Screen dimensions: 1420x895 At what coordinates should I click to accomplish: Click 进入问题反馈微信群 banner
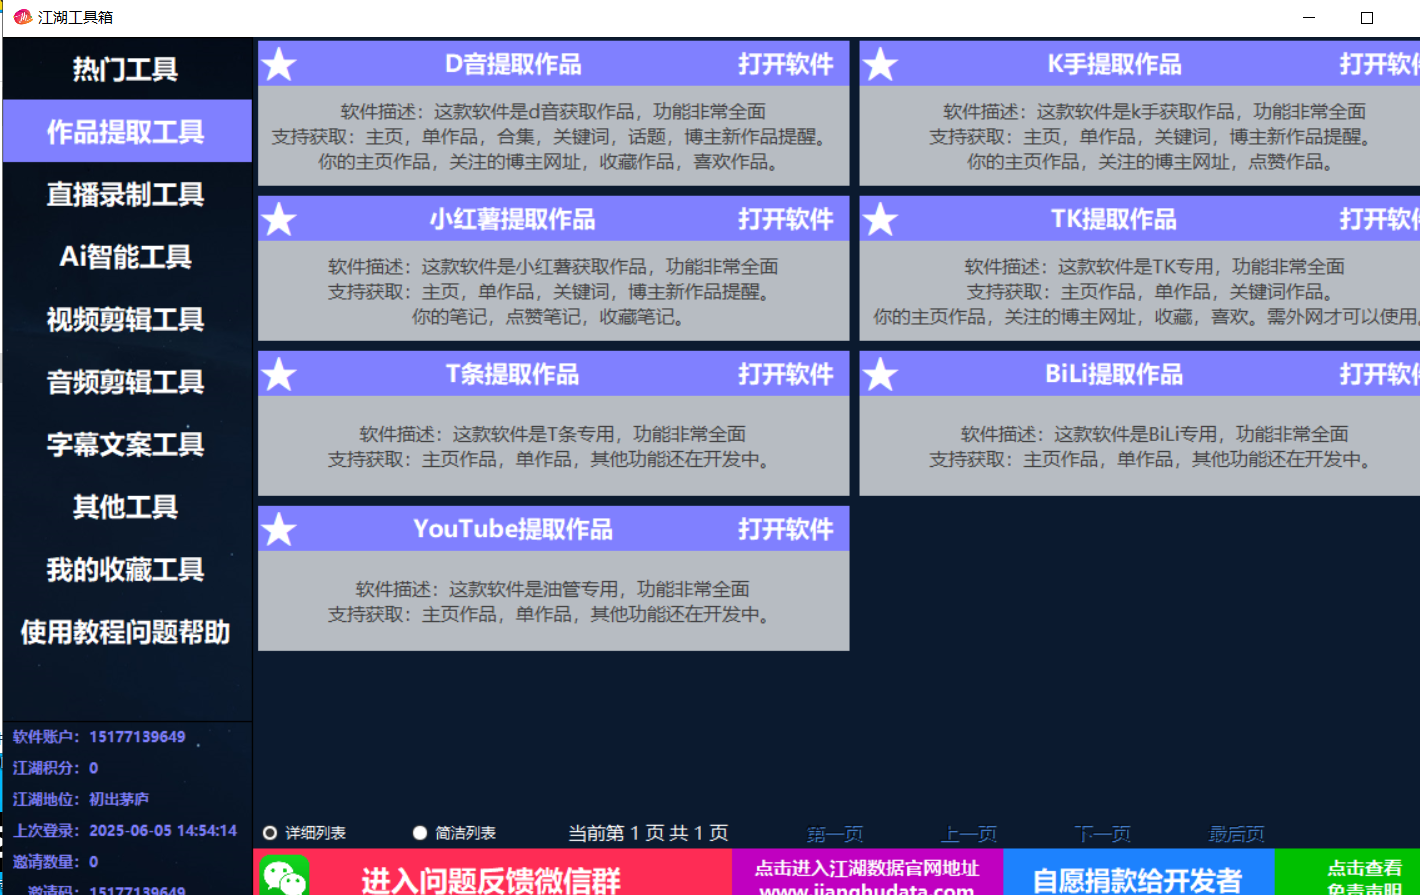pos(492,872)
